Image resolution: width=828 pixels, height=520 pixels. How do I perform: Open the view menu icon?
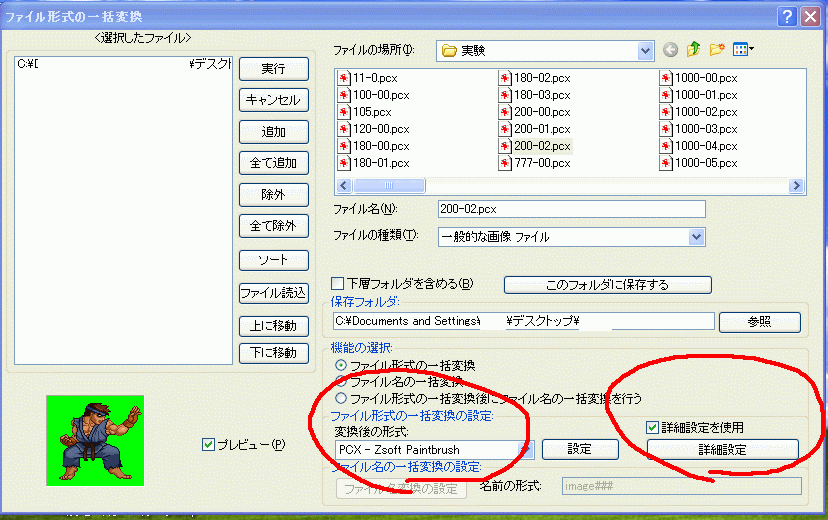tap(743, 49)
